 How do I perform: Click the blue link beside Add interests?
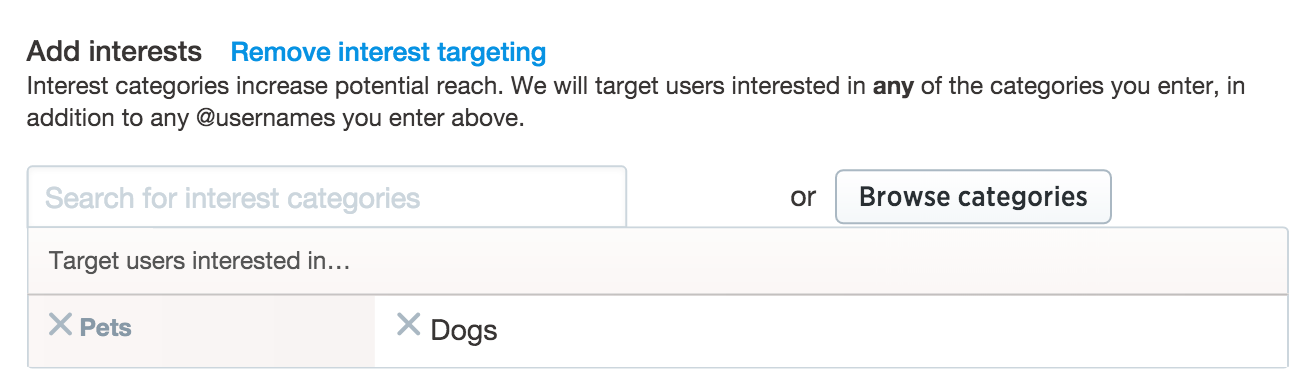pos(388,52)
